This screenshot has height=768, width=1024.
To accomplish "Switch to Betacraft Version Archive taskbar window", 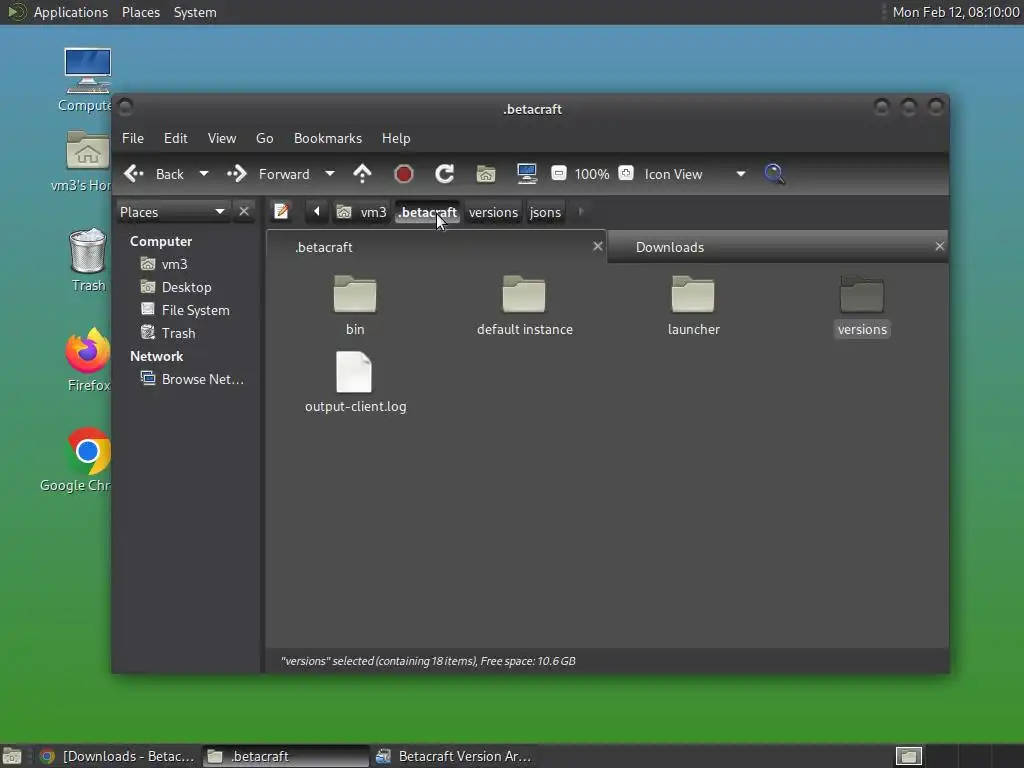I will pyautogui.click(x=454, y=756).
